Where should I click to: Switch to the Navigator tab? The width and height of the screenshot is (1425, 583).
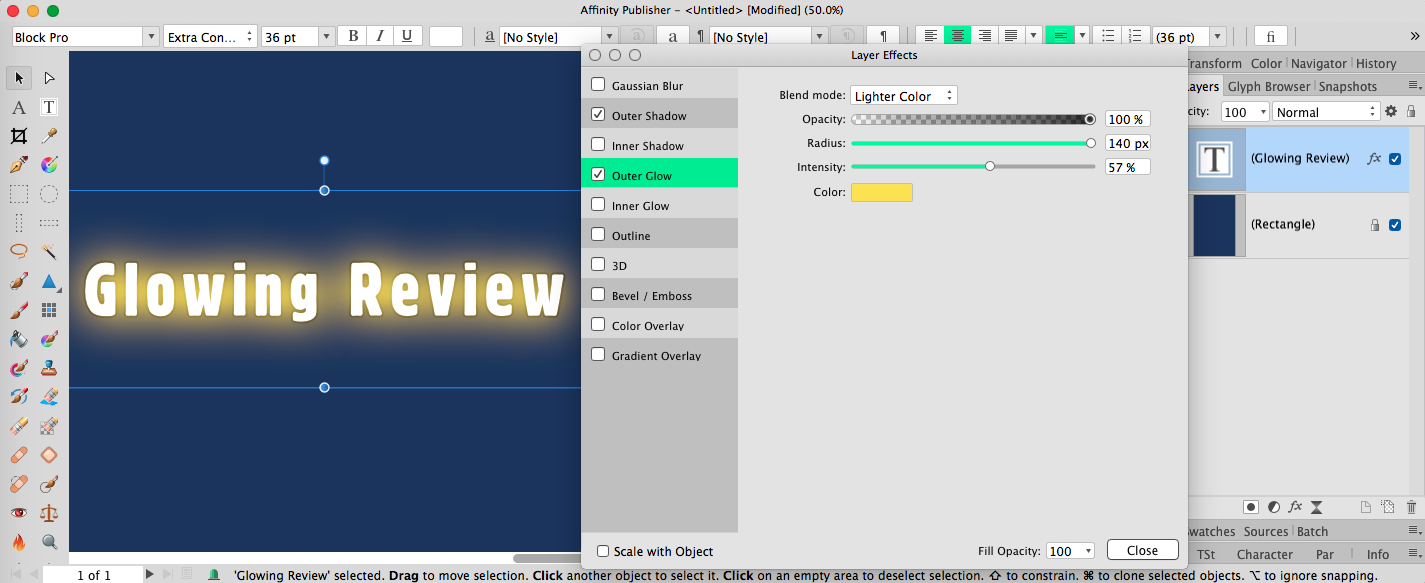(1318, 63)
